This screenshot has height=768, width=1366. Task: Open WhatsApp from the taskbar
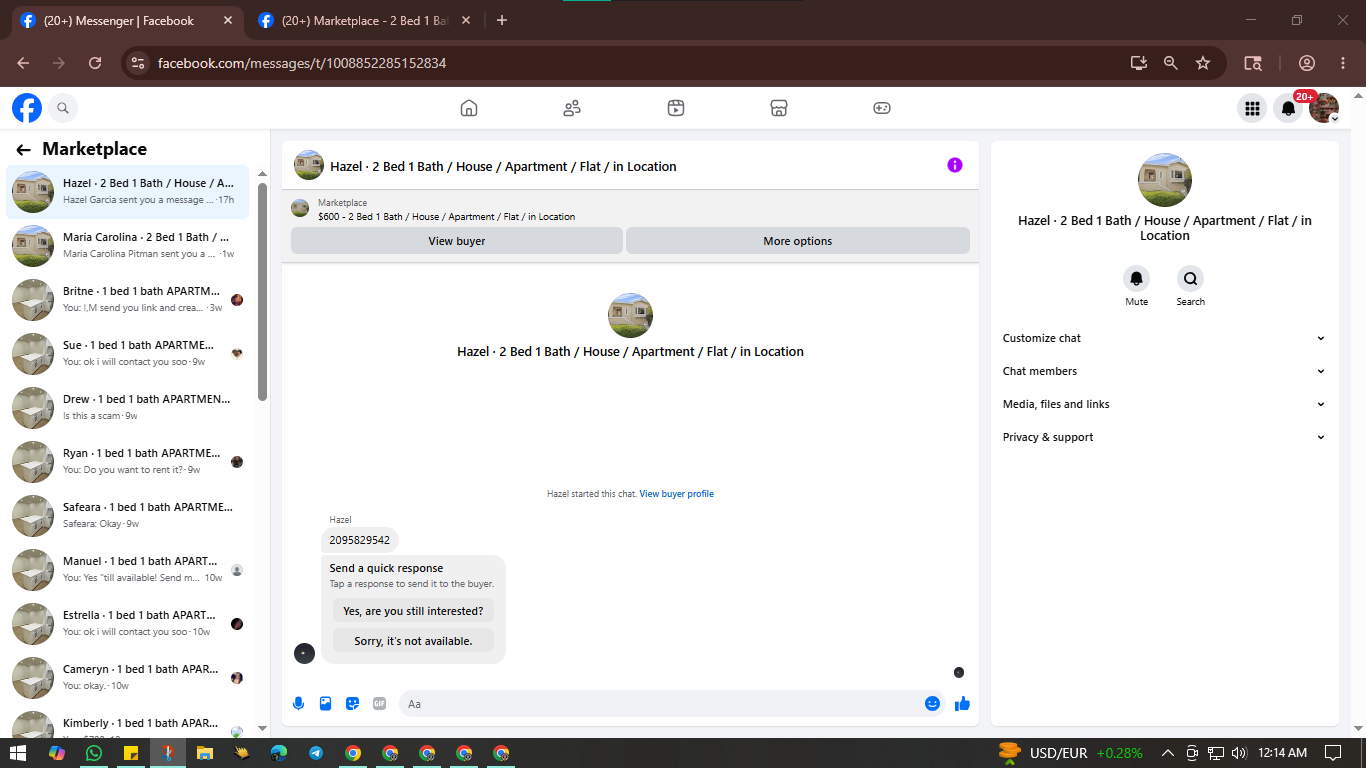[94, 753]
